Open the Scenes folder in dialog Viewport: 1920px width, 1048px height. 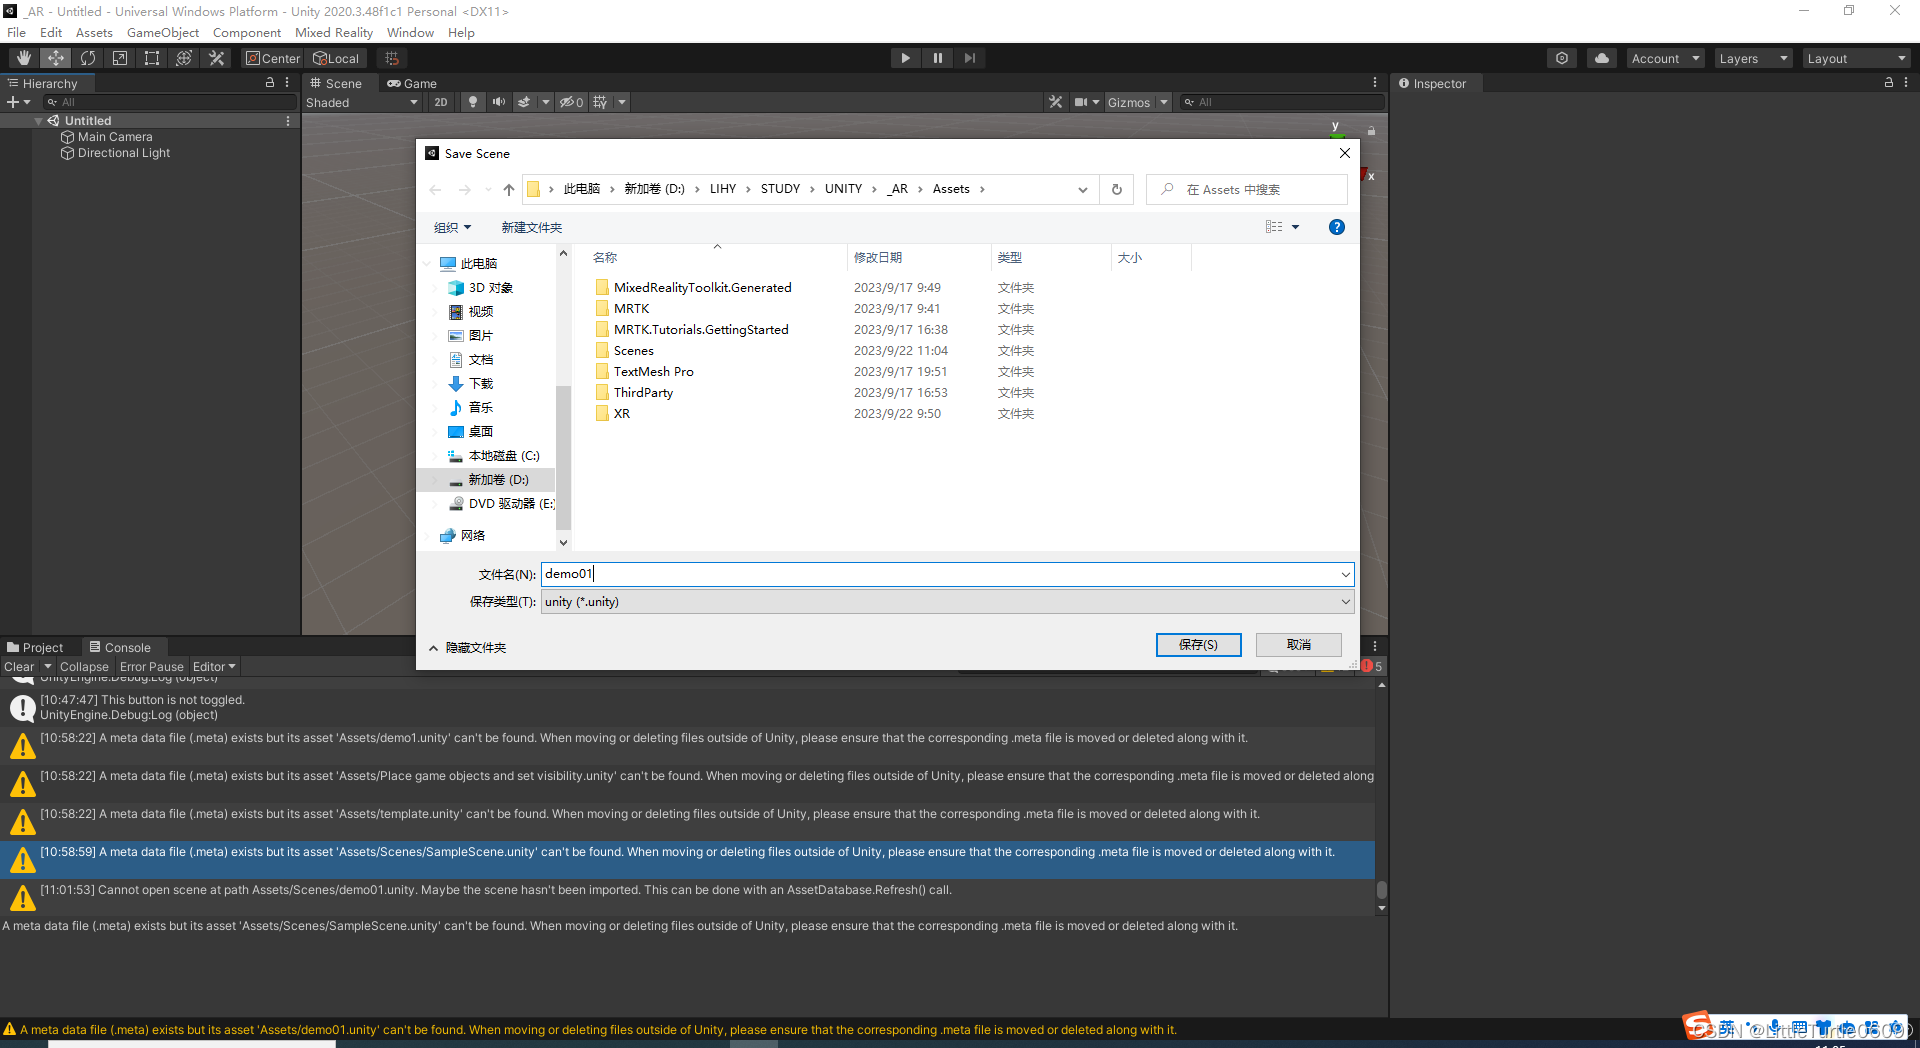(633, 351)
